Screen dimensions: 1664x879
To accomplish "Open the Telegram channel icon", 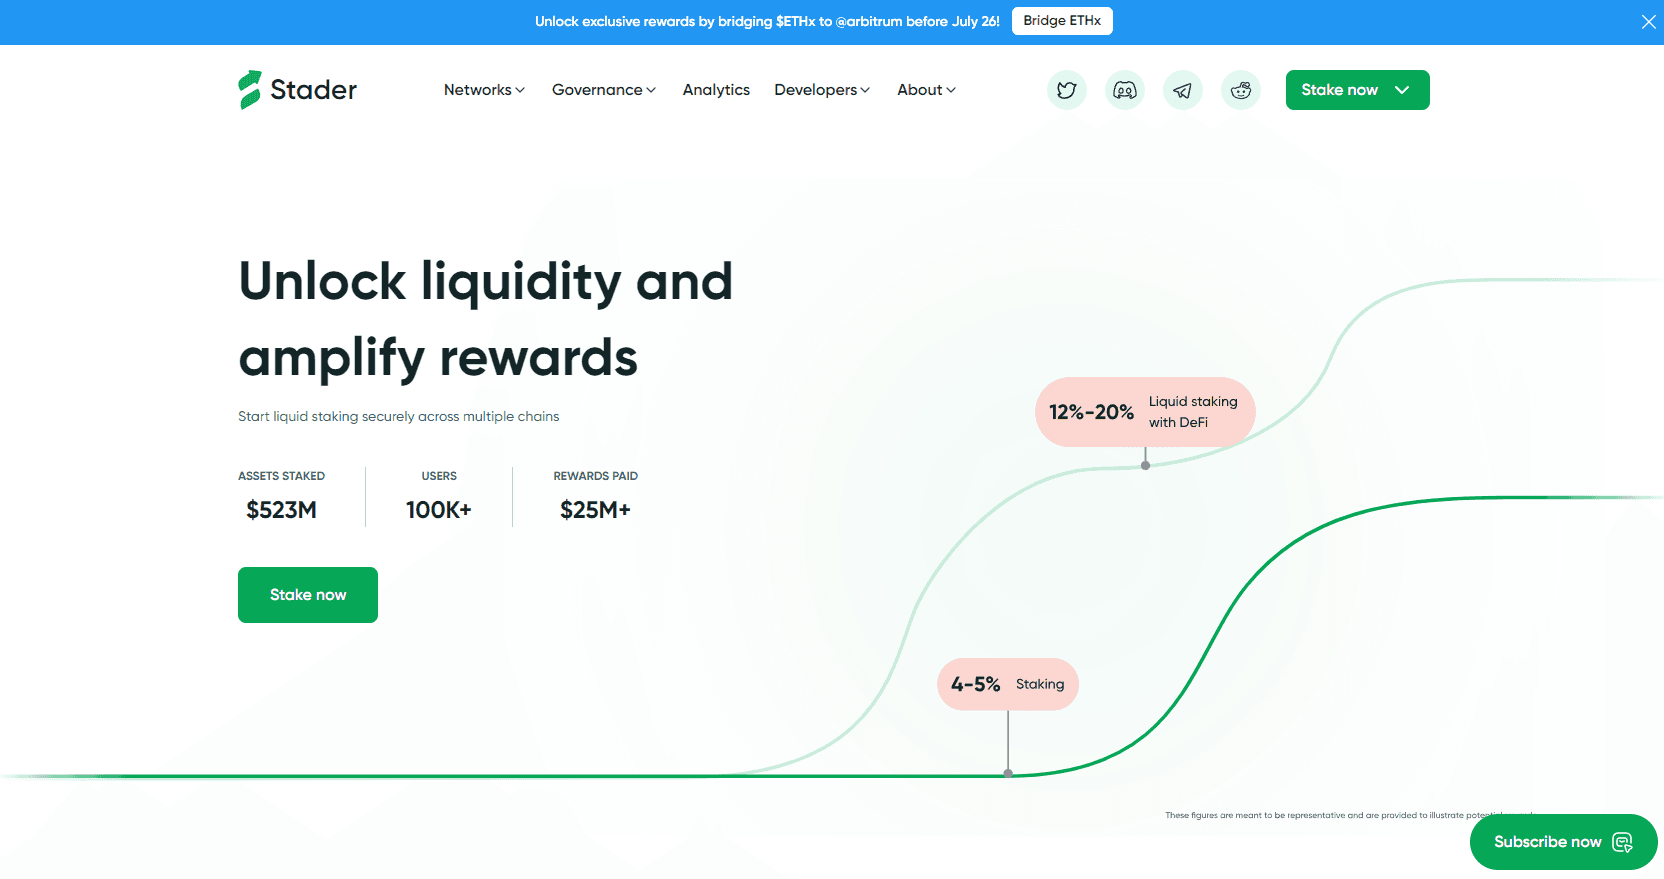I will (x=1183, y=90).
